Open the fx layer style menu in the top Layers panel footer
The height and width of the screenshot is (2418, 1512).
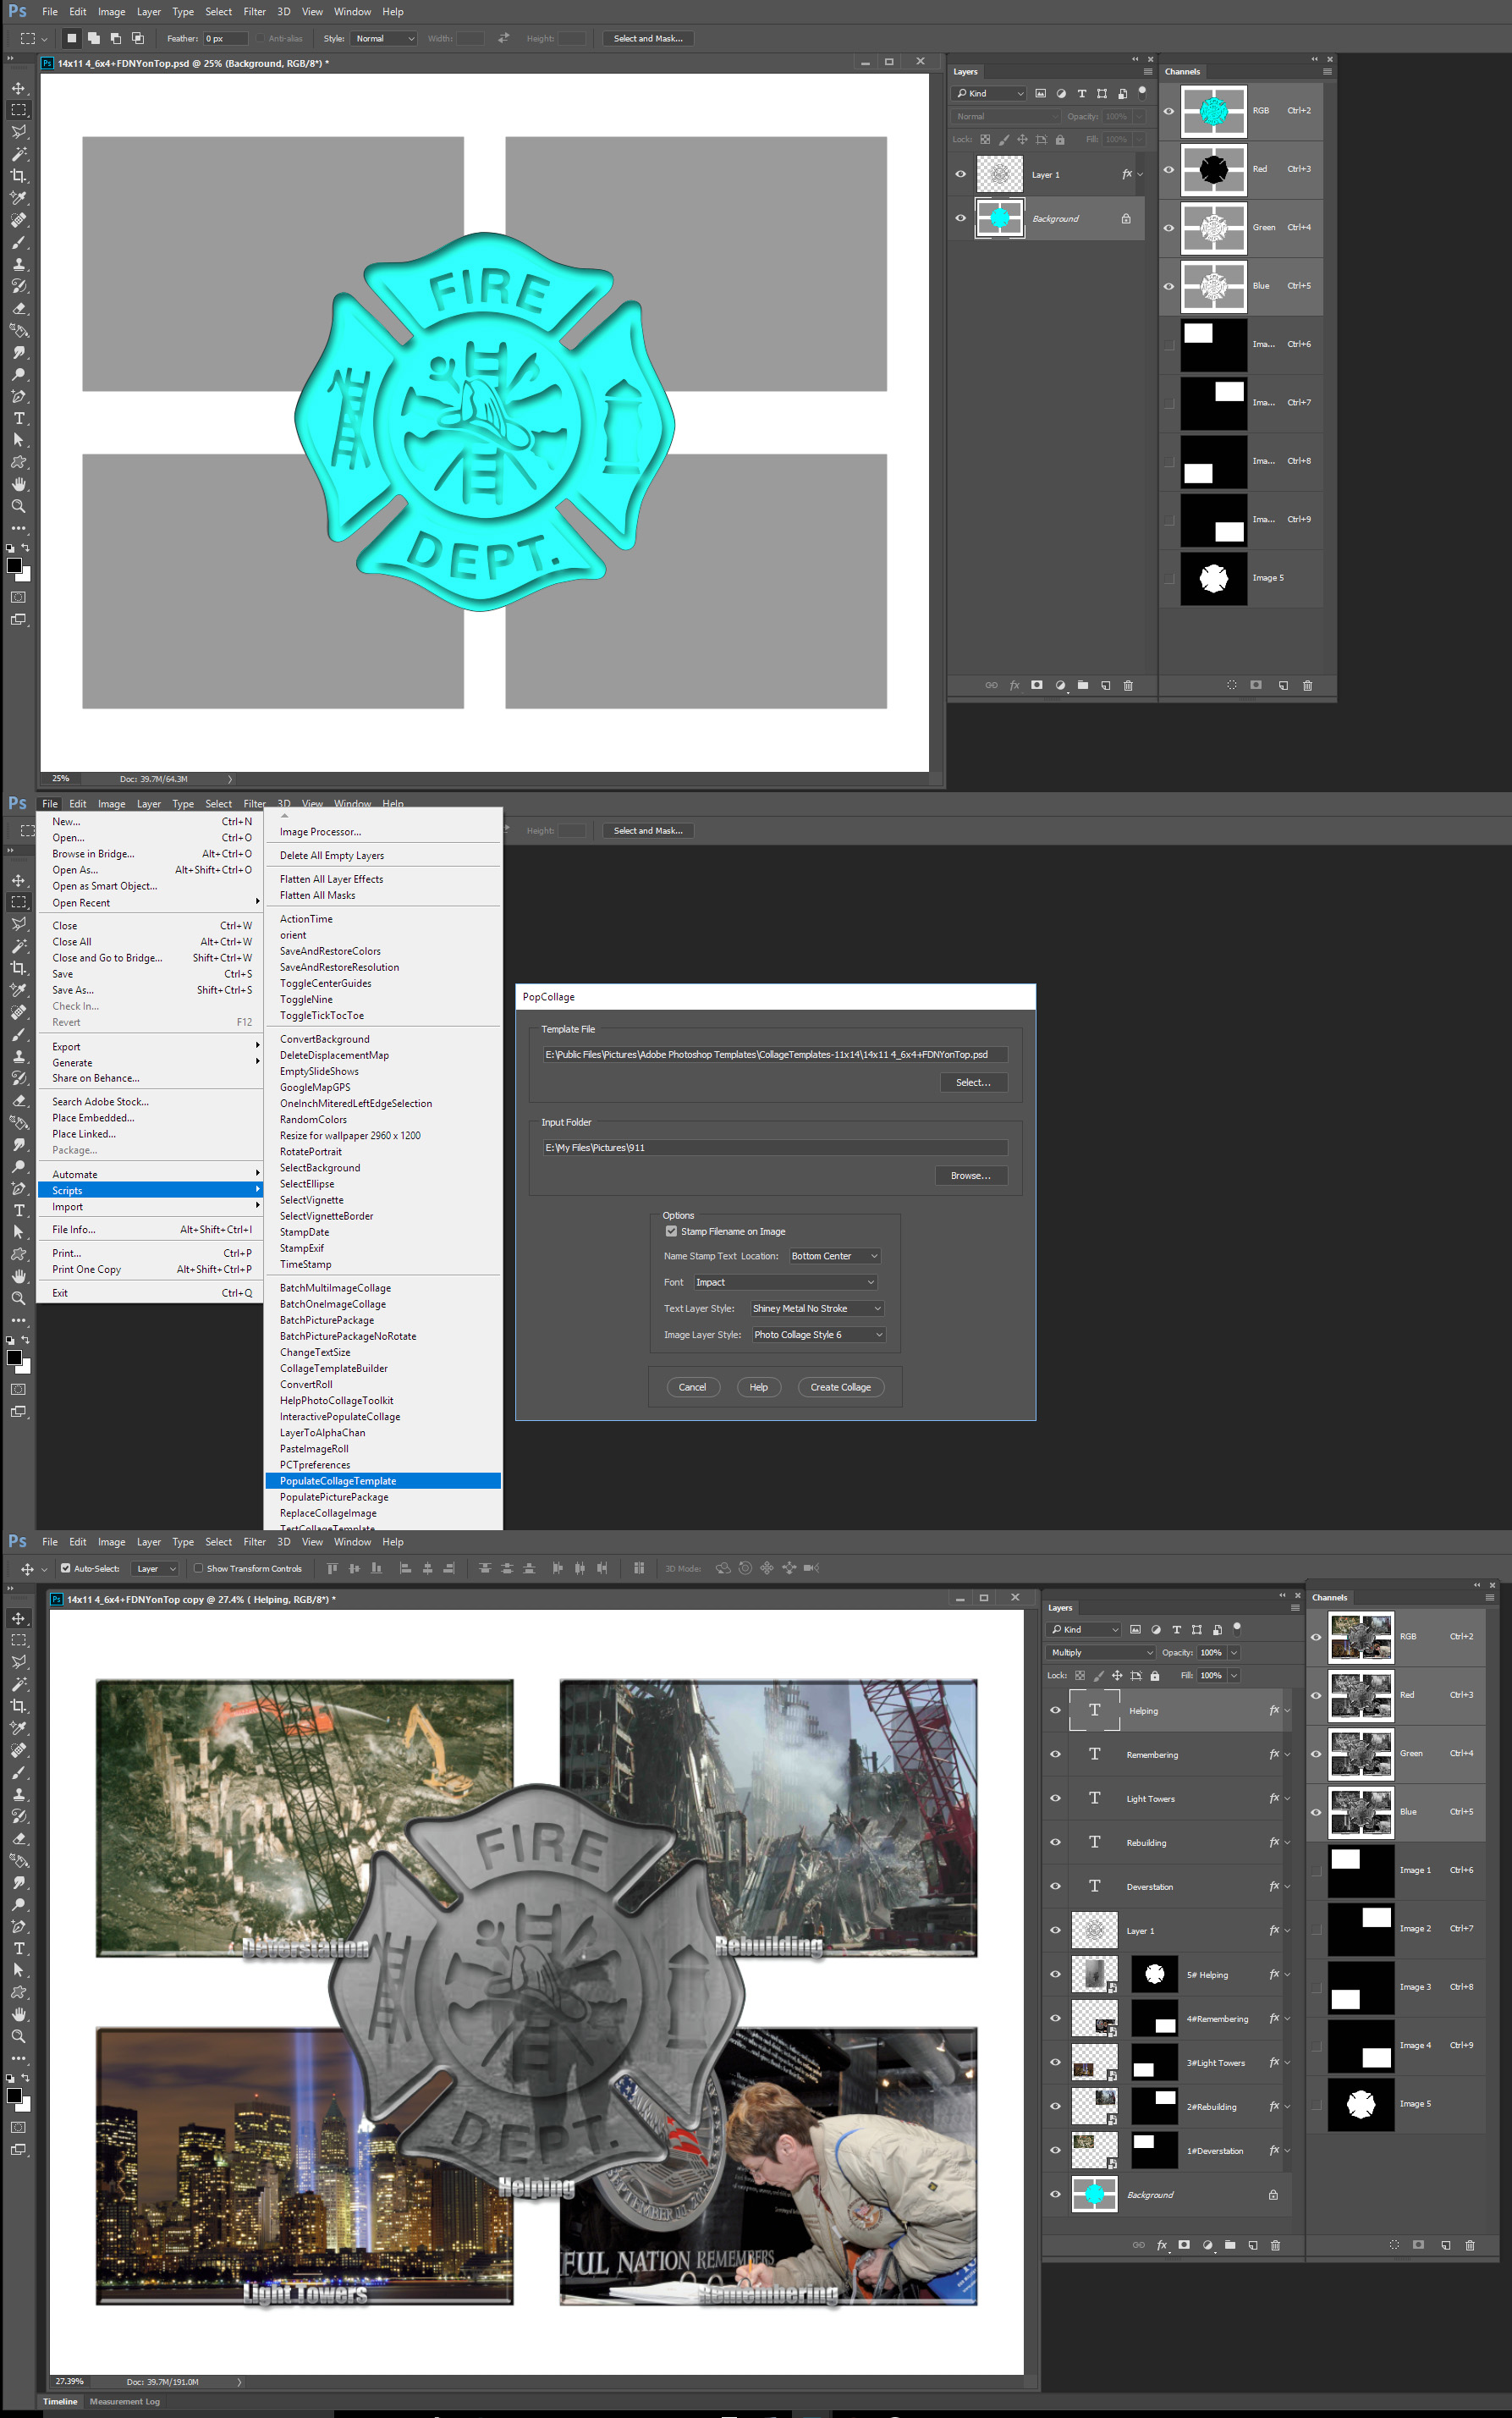[x=1014, y=685]
